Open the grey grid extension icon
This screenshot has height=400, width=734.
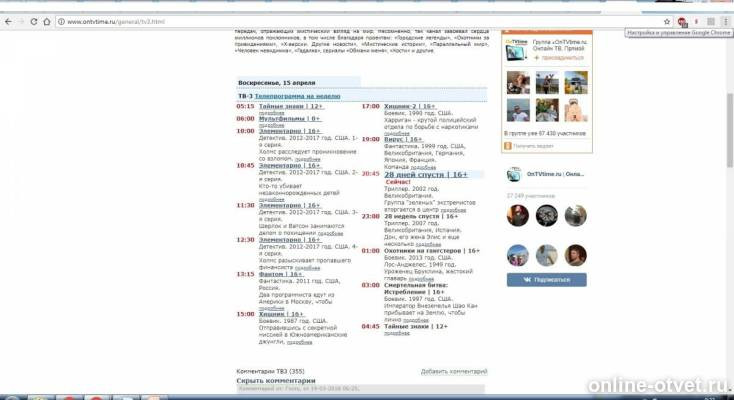711,22
